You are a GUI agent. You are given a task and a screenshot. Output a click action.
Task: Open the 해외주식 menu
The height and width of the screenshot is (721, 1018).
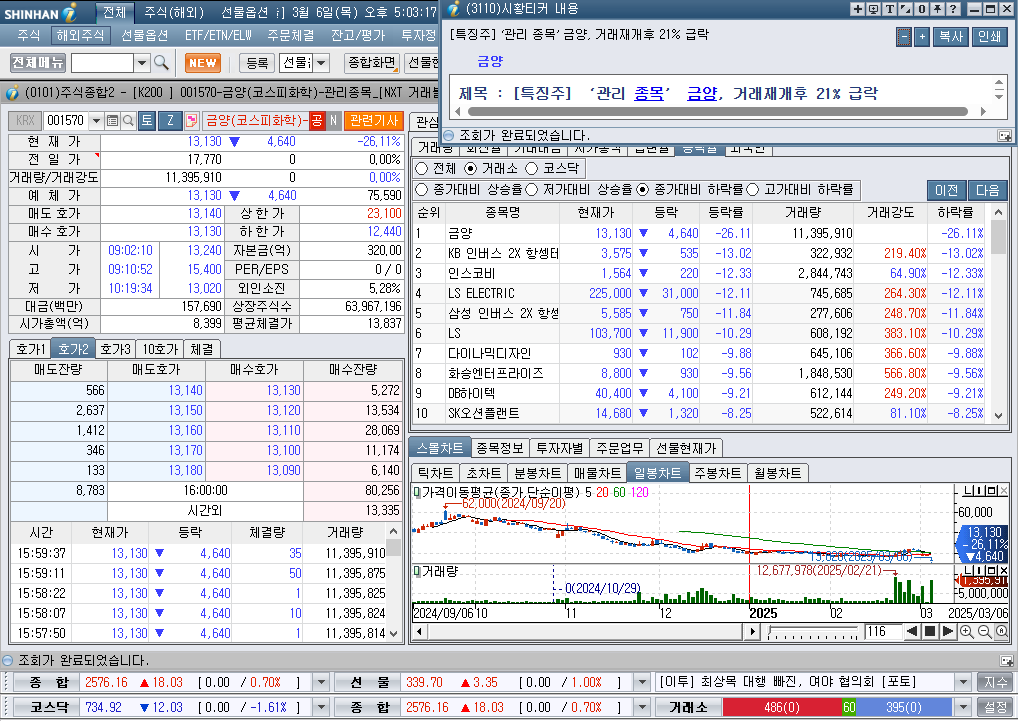[x=81, y=35]
